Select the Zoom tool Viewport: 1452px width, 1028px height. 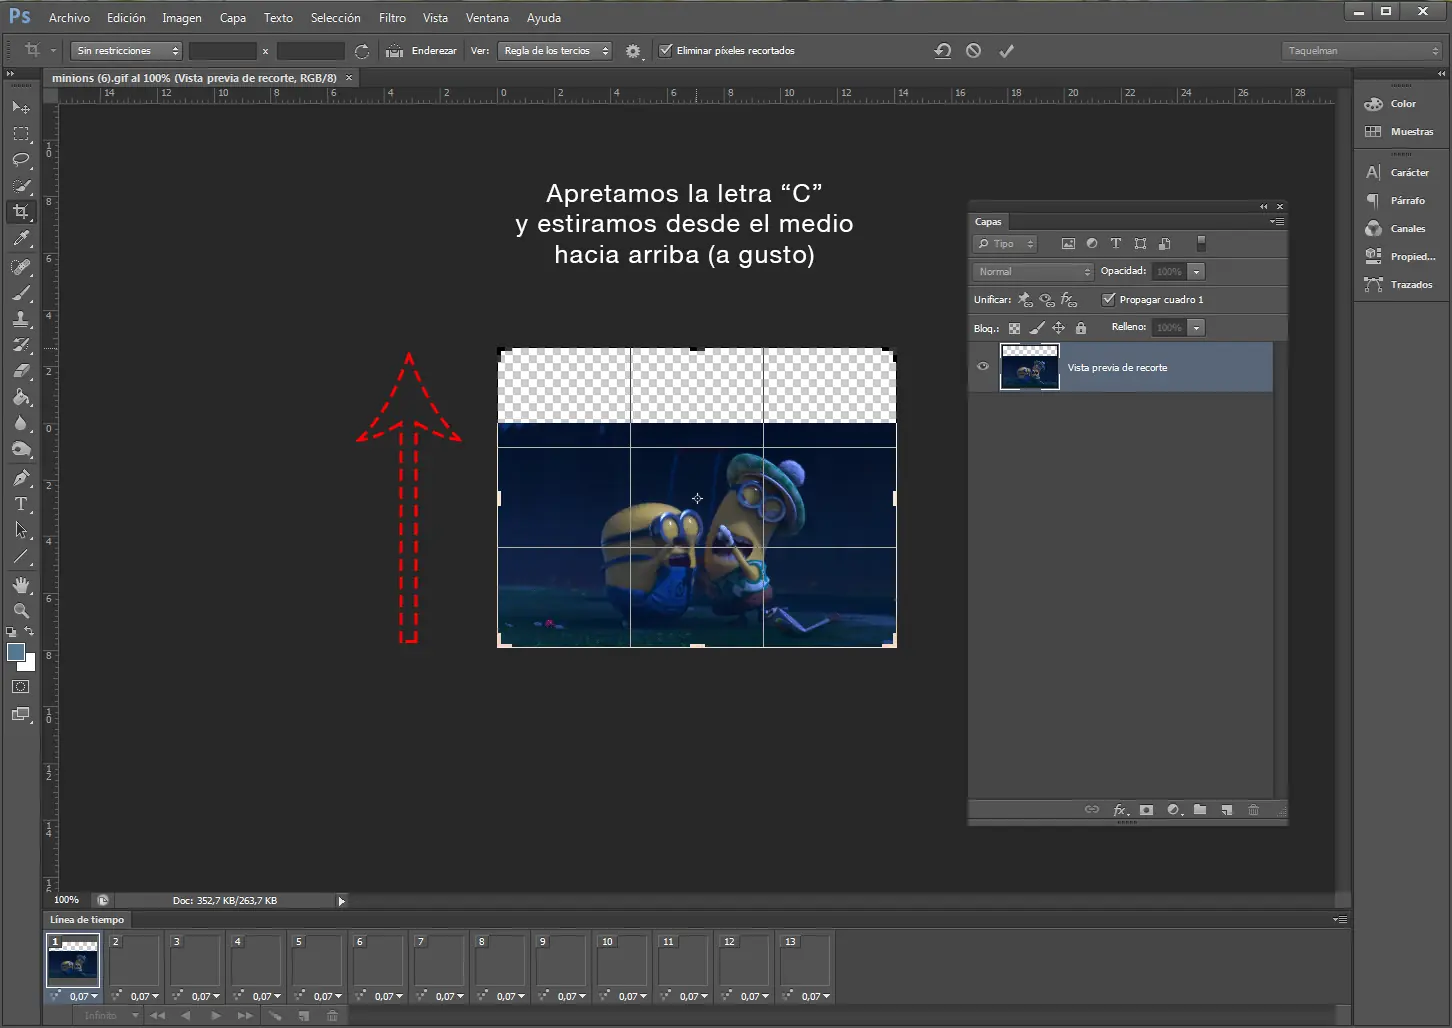[x=21, y=611]
